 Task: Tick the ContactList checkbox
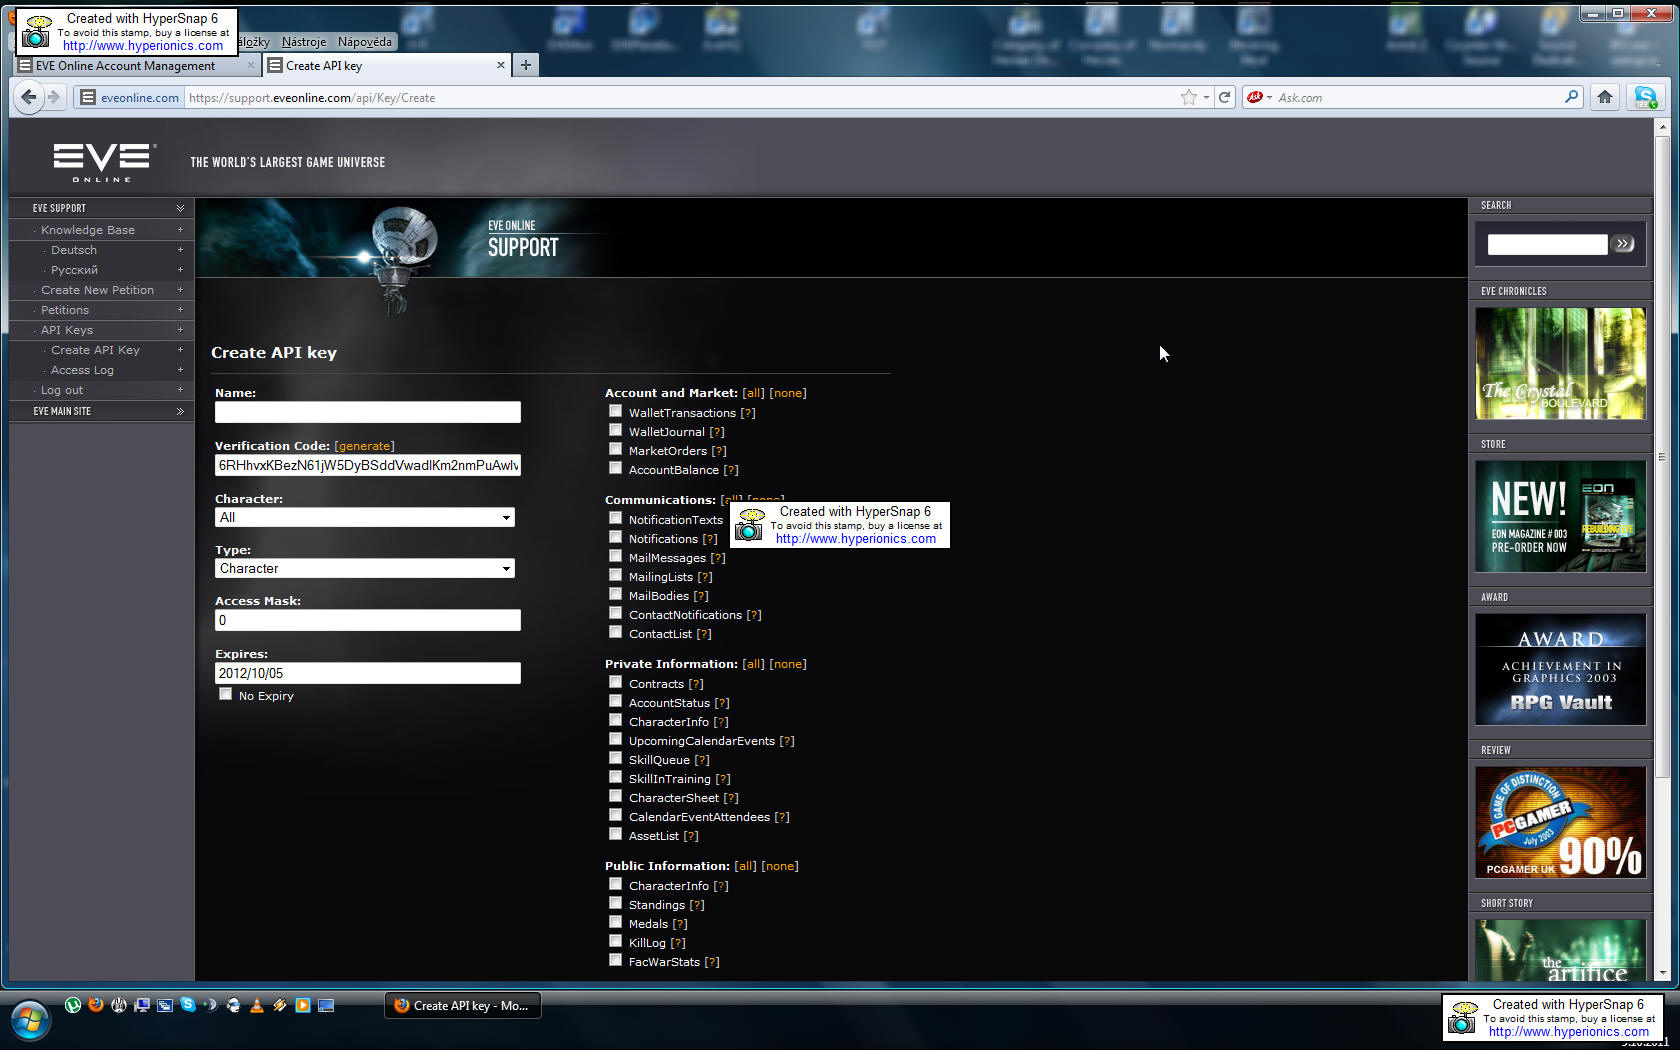(x=616, y=632)
